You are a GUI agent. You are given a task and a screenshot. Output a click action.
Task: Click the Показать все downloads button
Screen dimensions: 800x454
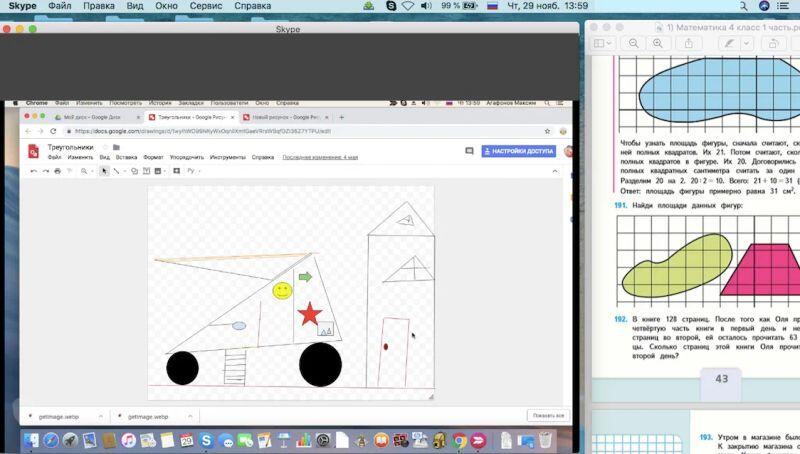tap(548, 416)
